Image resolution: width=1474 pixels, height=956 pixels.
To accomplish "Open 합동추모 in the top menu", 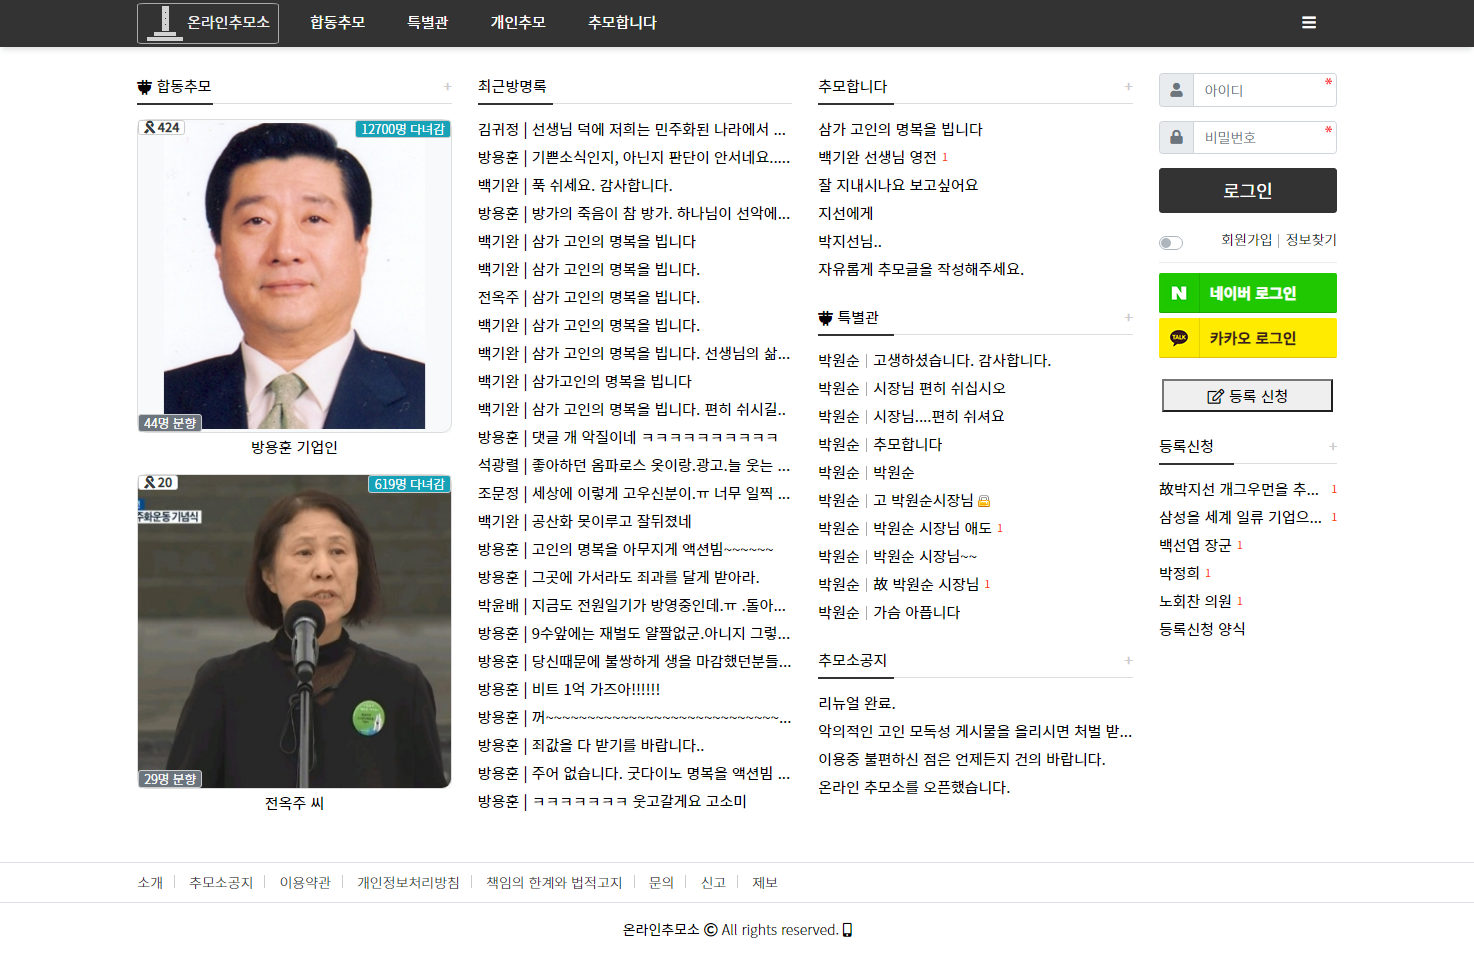I will click(x=337, y=23).
